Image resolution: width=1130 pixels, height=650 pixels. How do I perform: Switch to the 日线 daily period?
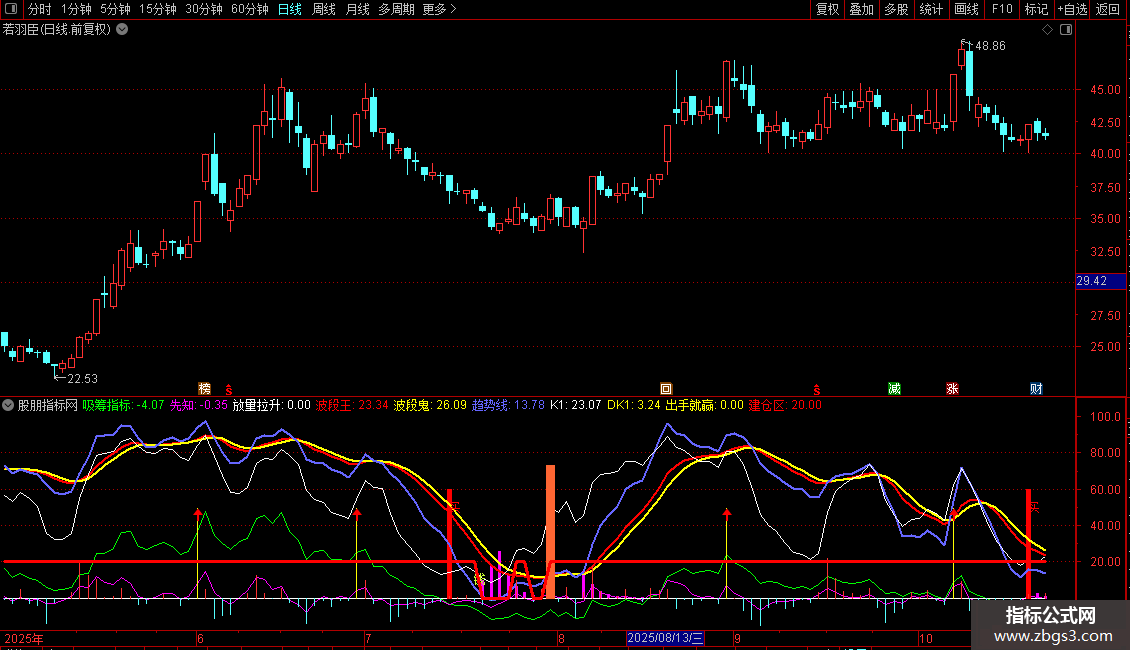click(289, 10)
